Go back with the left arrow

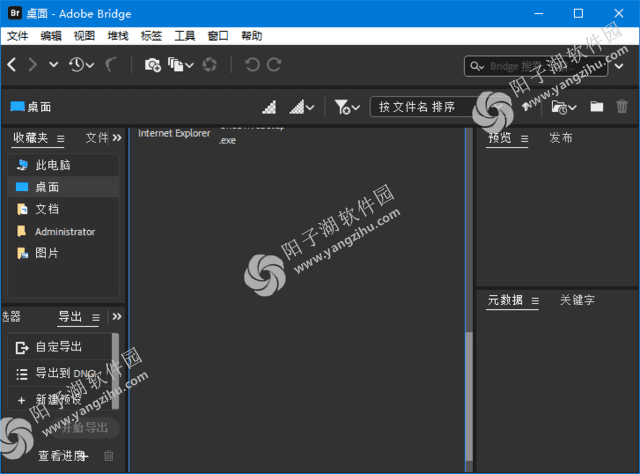click(12, 65)
